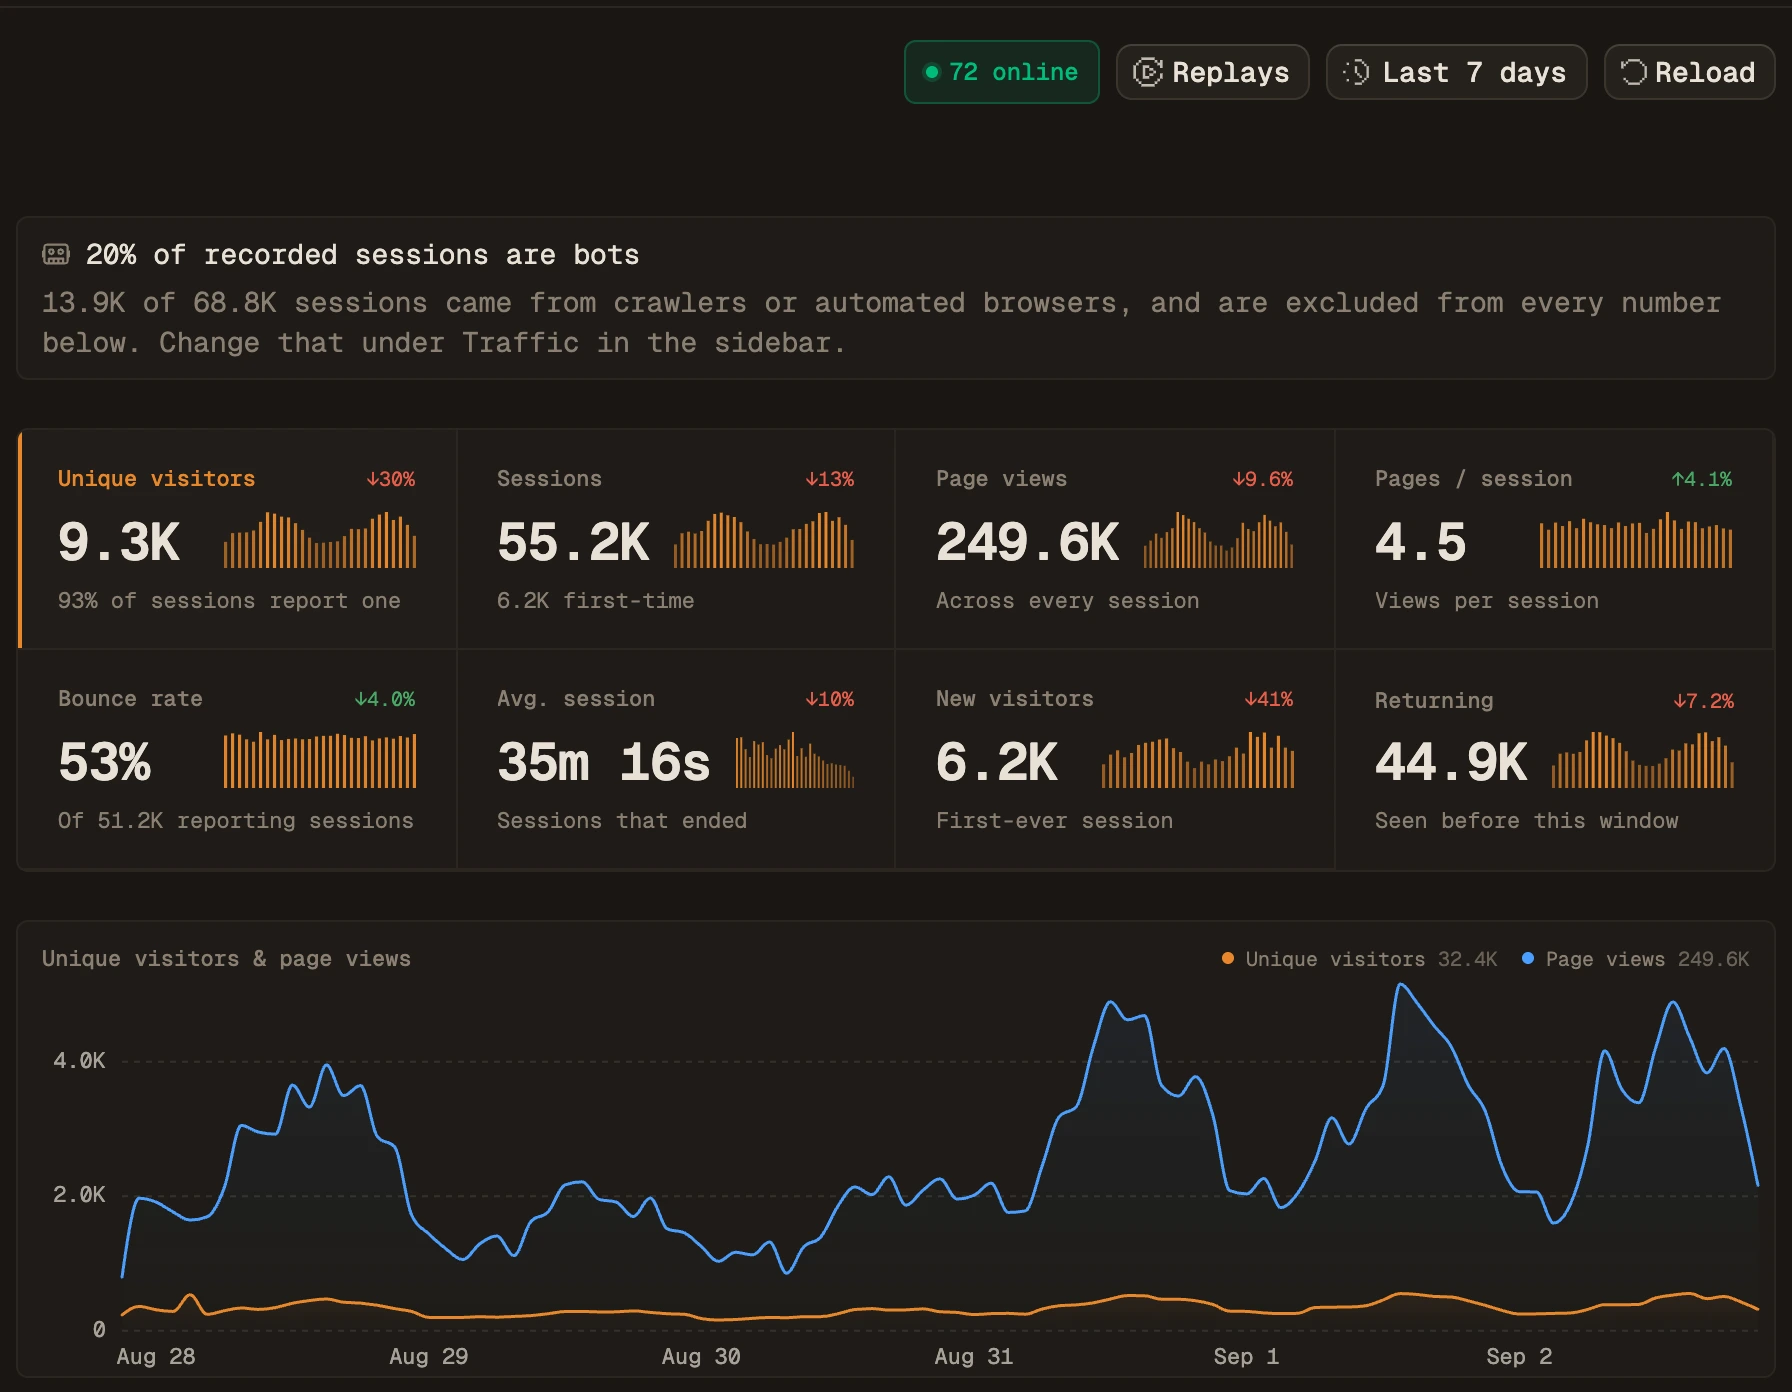
Task: Select the Avg. session metric card
Action: click(676, 760)
